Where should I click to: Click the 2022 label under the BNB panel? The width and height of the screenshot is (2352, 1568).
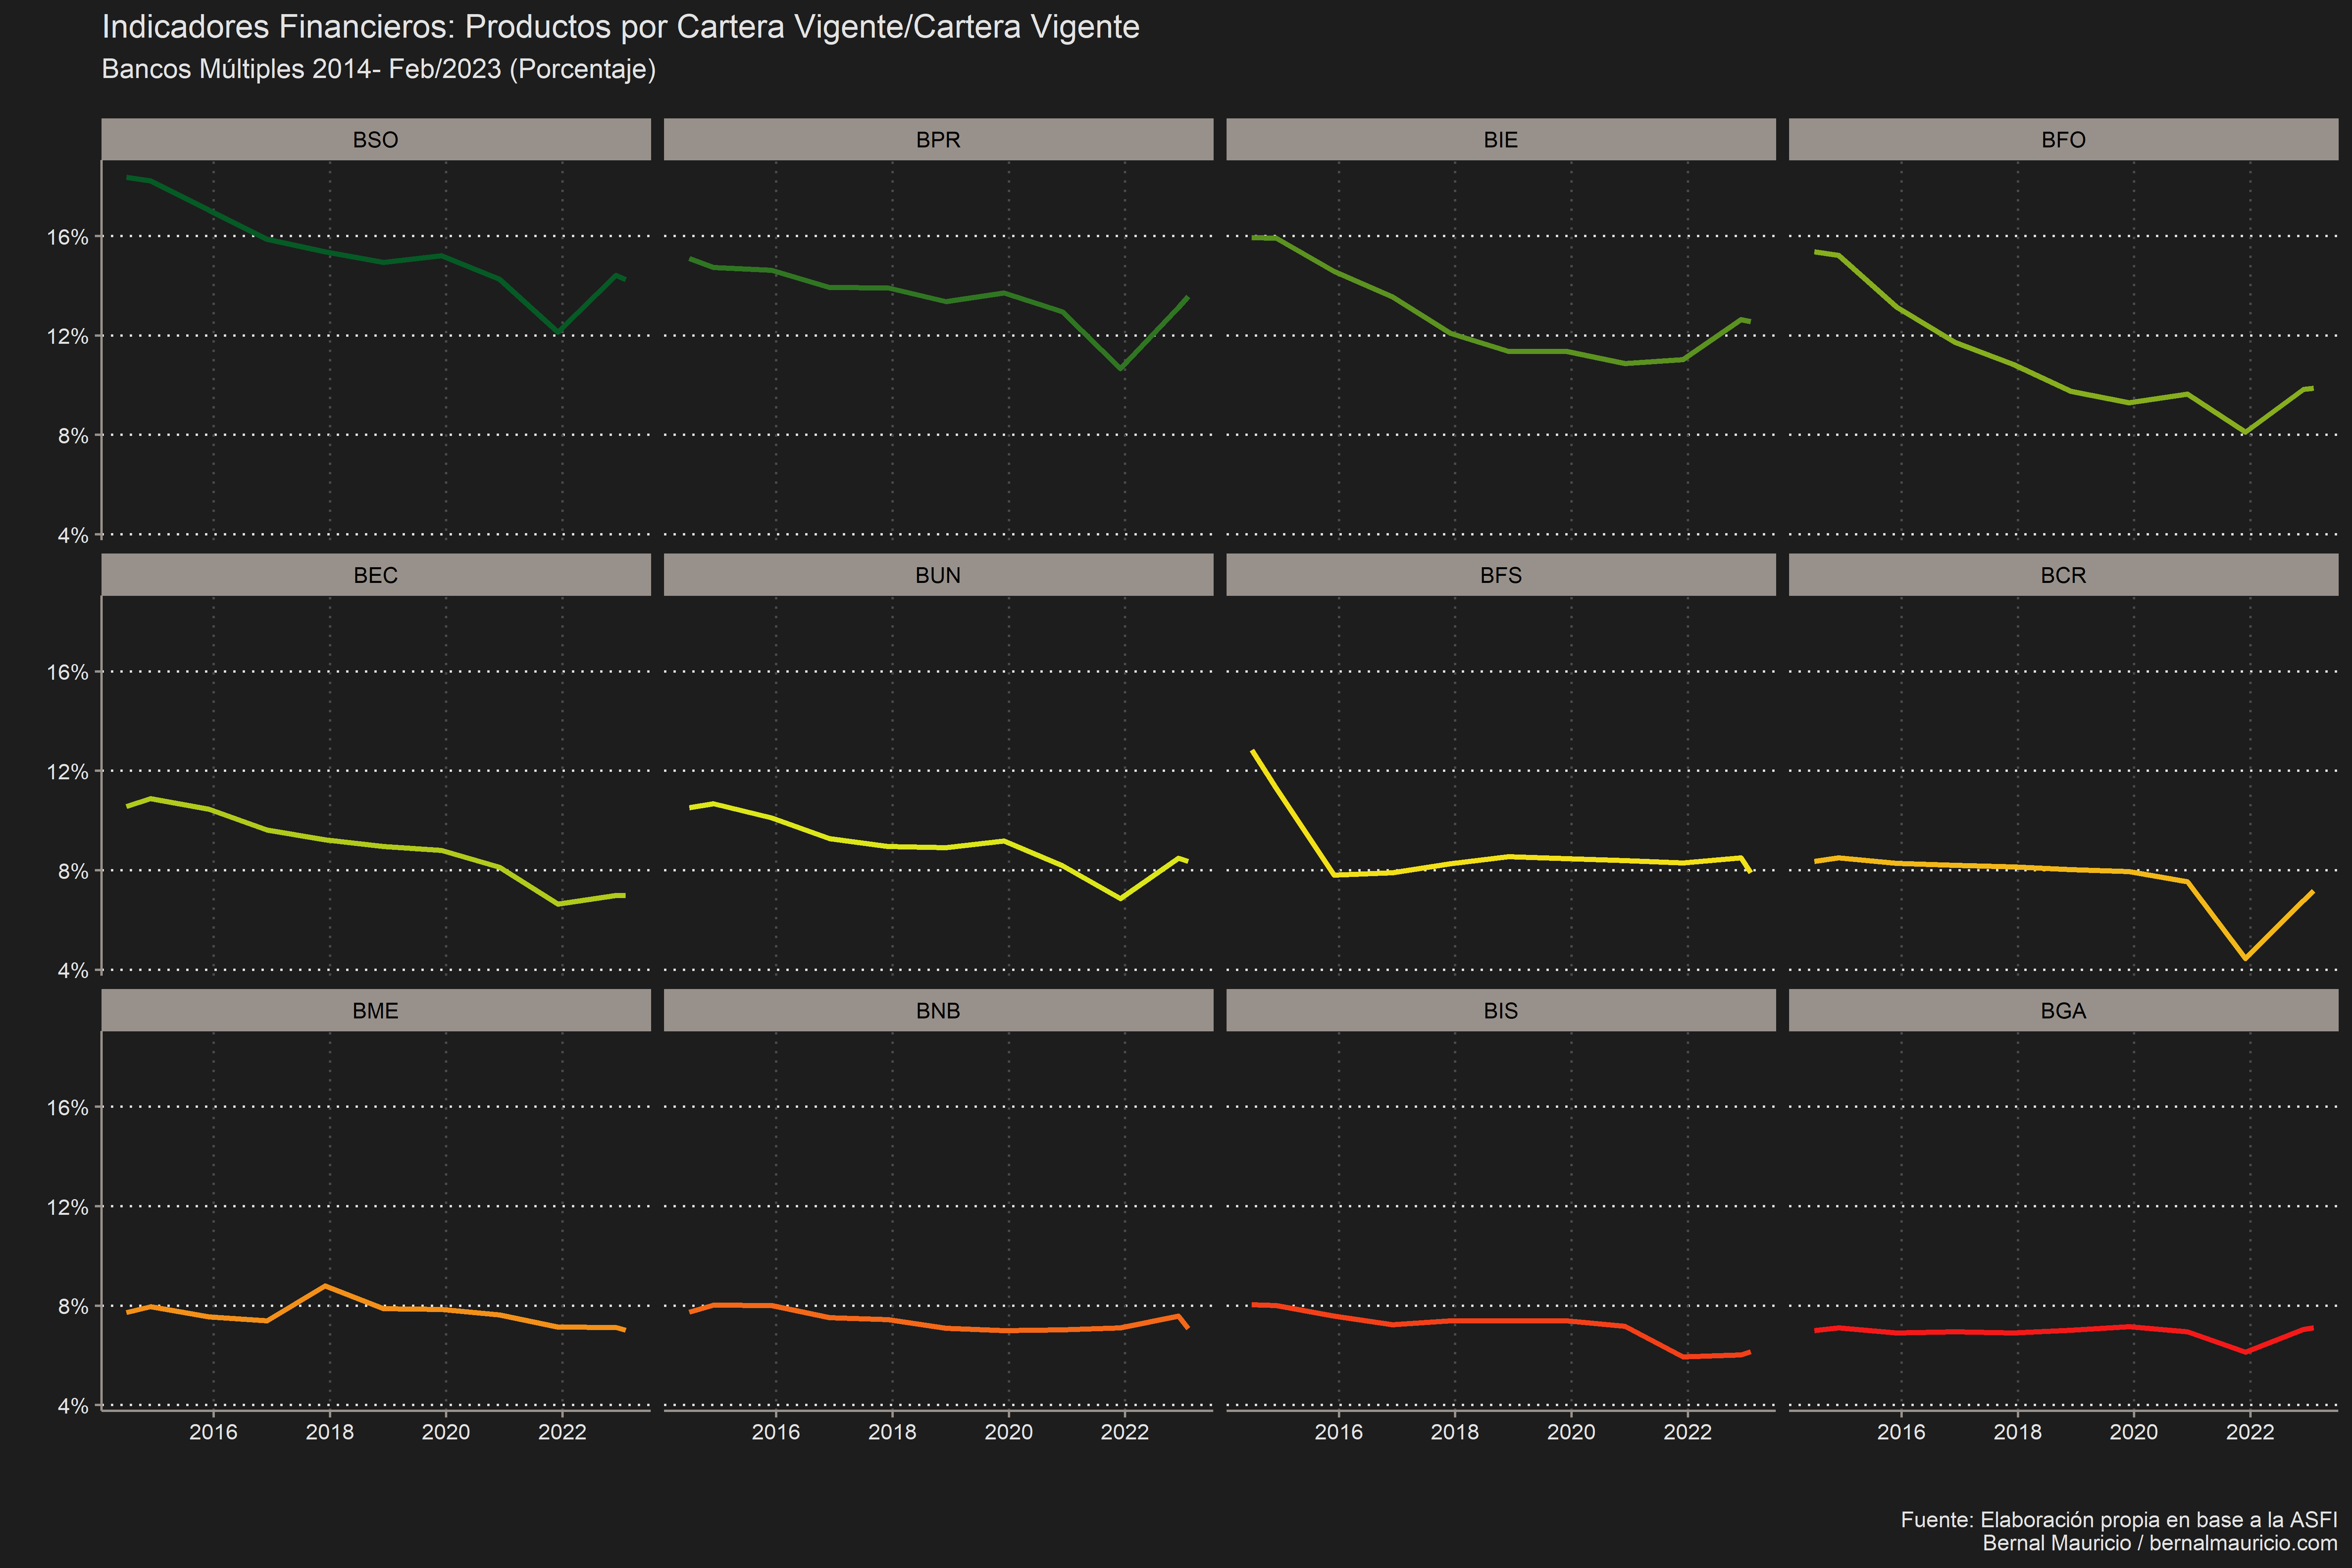[1125, 1432]
